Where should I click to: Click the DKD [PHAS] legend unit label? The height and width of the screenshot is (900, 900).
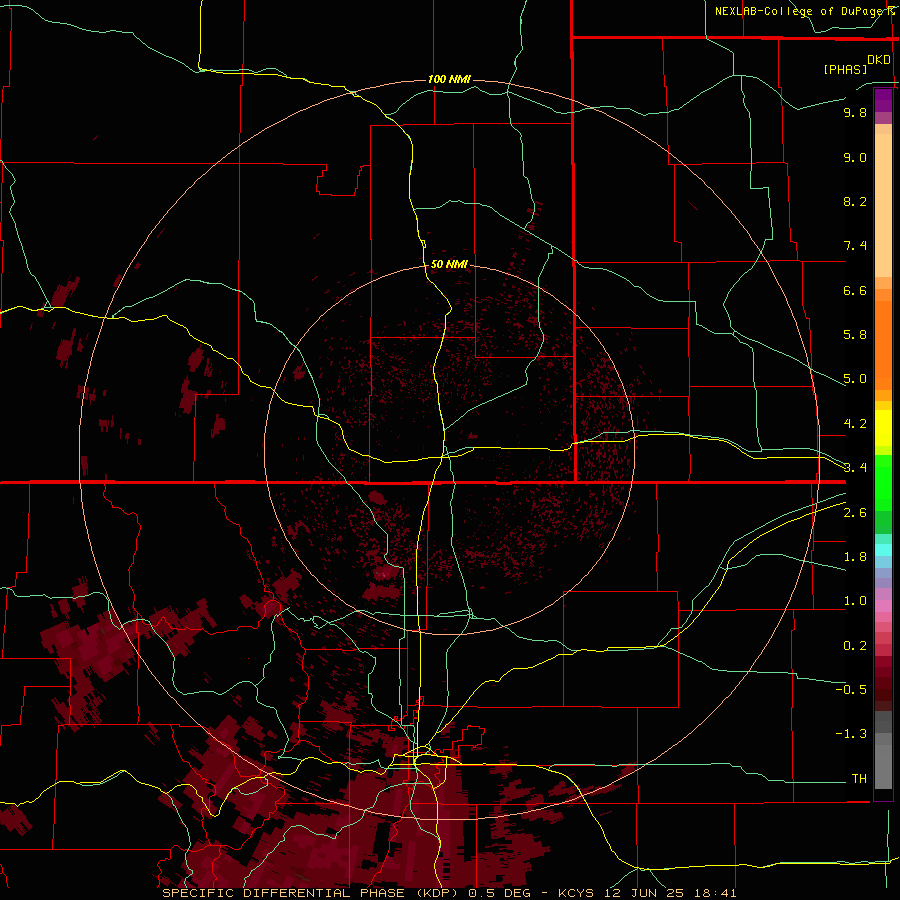(856, 64)
